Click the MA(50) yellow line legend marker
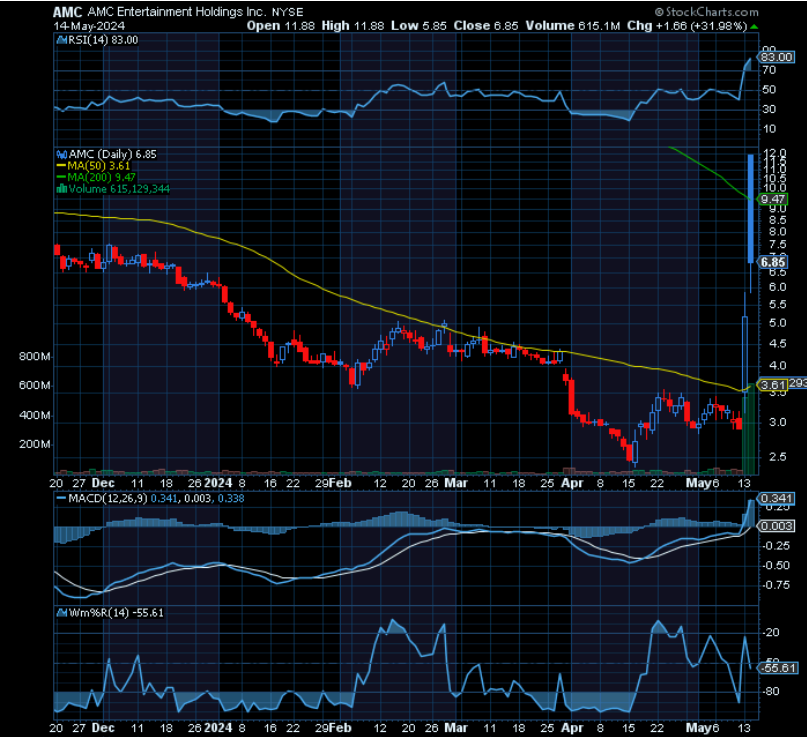 coord(60,165)
